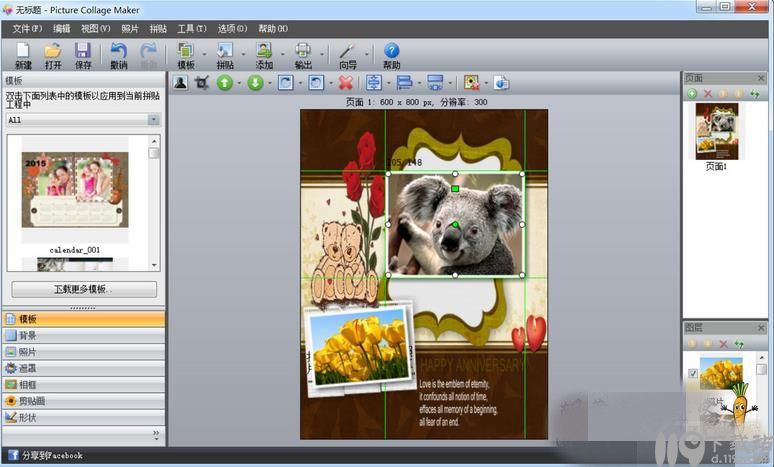This screenshot has height=467, width=774.
Task: Expand the Add (添加) toolbar dropdown arrow
Action: point(283,54)
